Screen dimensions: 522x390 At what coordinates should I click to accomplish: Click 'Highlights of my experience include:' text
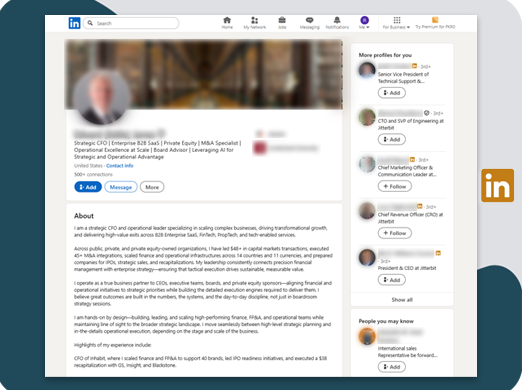tap(113, 345)
